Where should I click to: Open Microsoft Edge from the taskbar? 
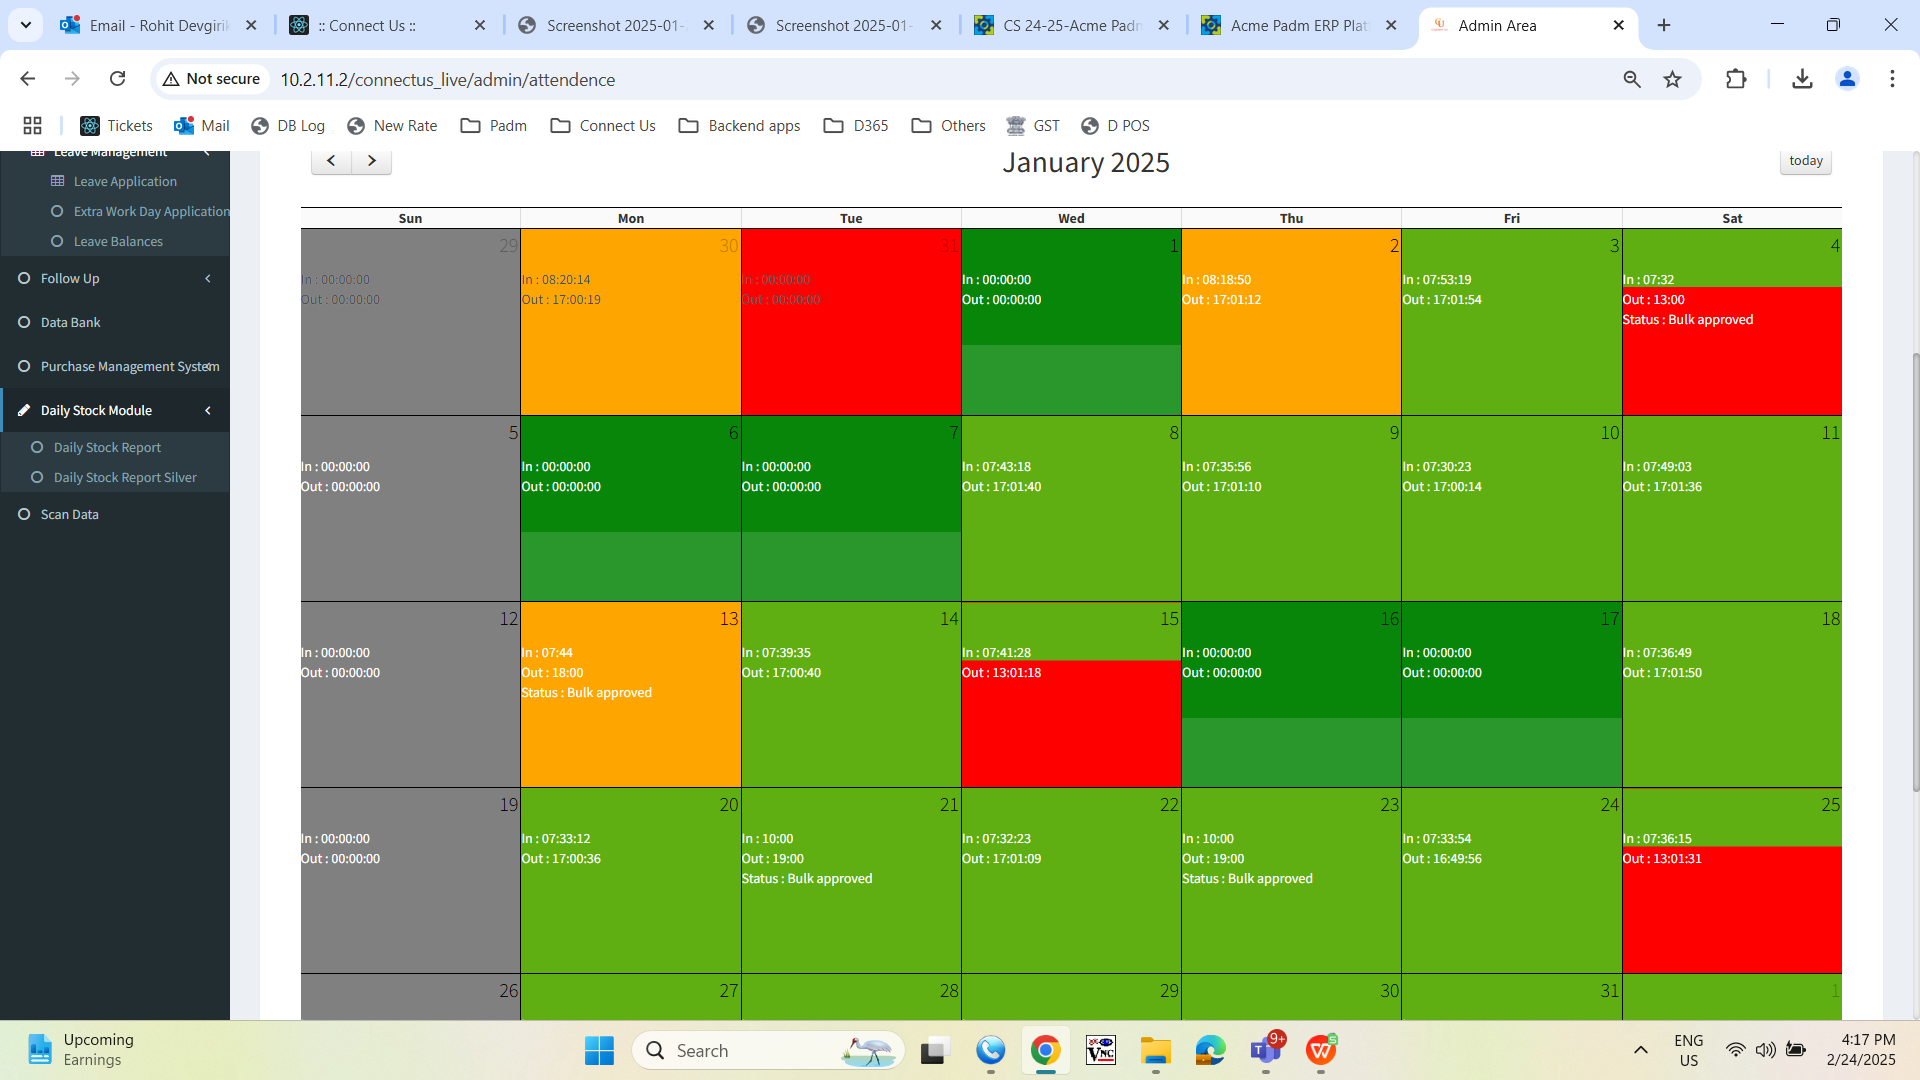(x=1210, y=1050)
